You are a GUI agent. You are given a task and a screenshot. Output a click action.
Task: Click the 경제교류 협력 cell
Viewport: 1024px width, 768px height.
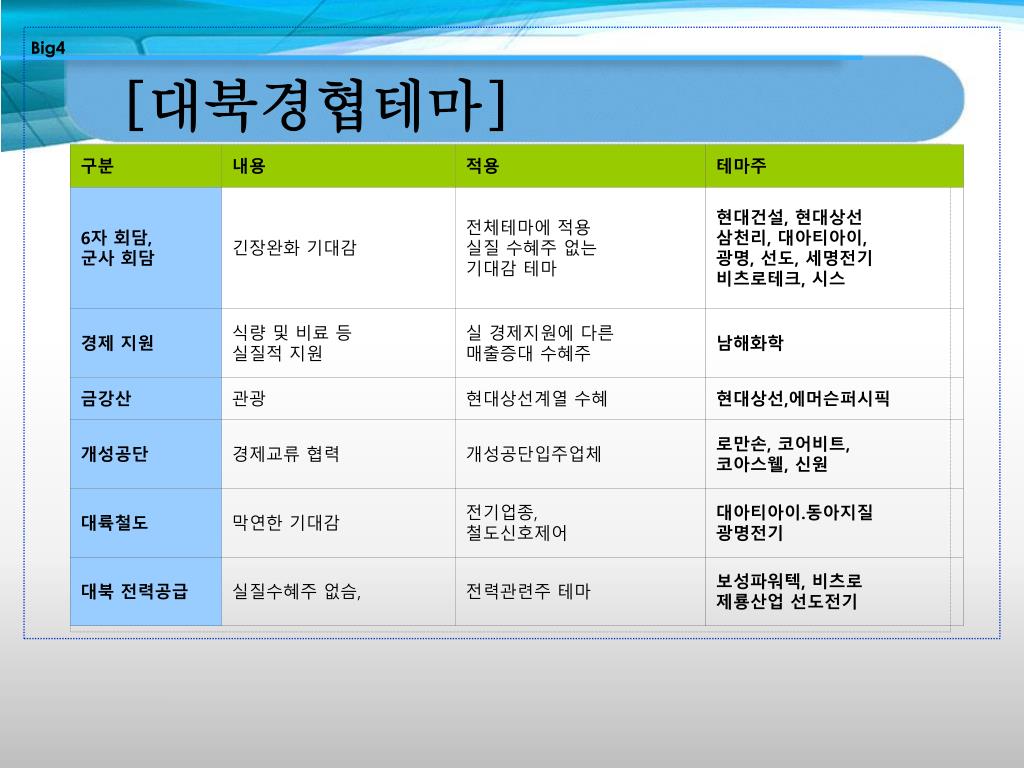point(338,454)
